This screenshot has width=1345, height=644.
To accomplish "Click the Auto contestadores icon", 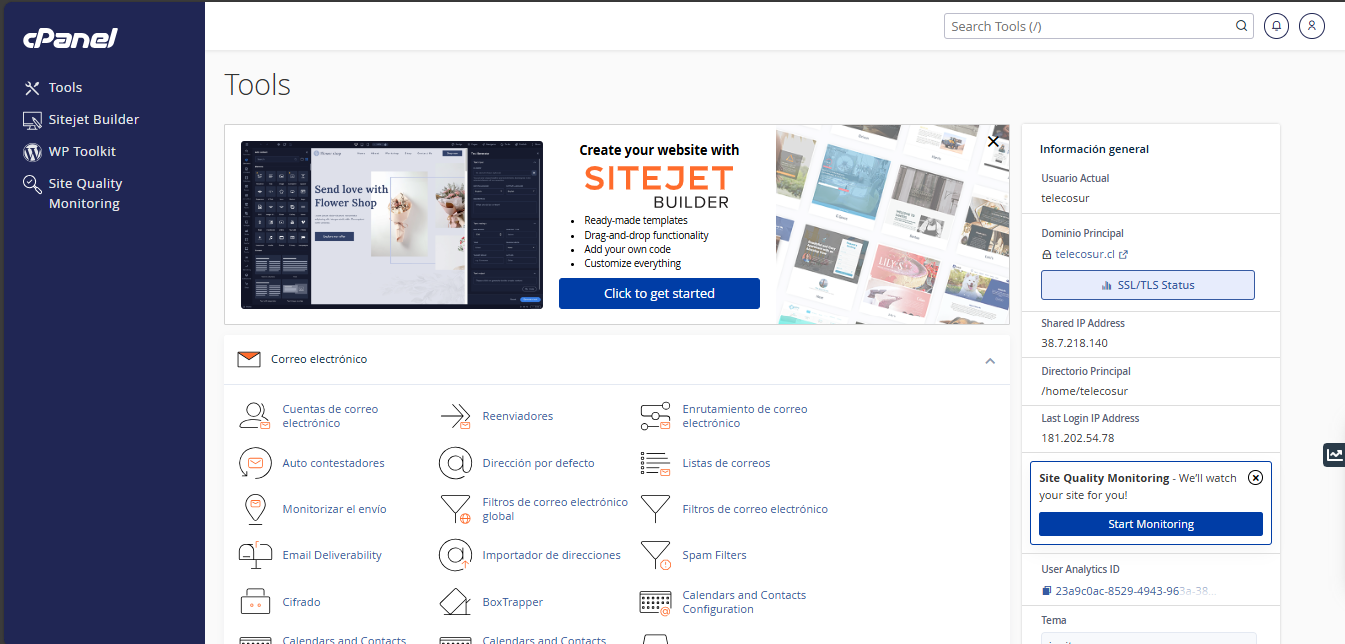I will pos(255,463).
